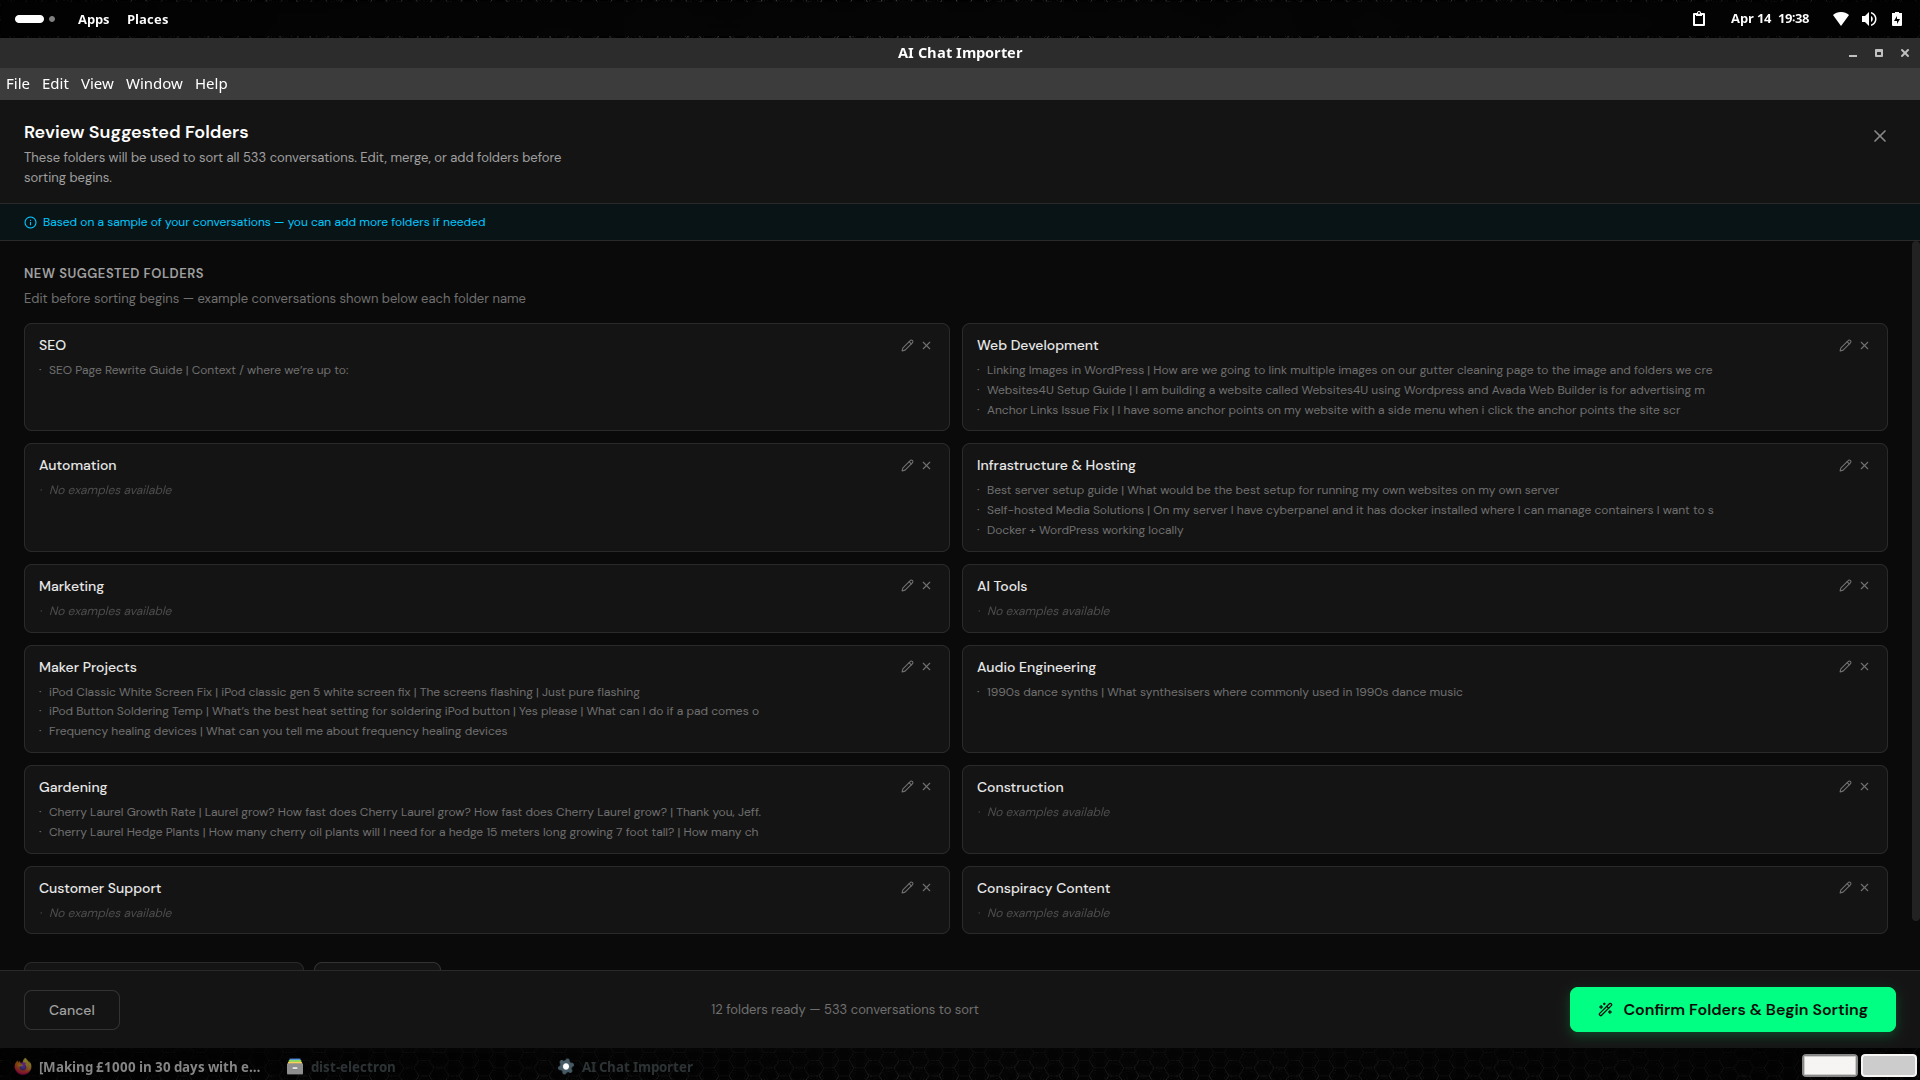Edit the Automation folder

tap(907, 465)
